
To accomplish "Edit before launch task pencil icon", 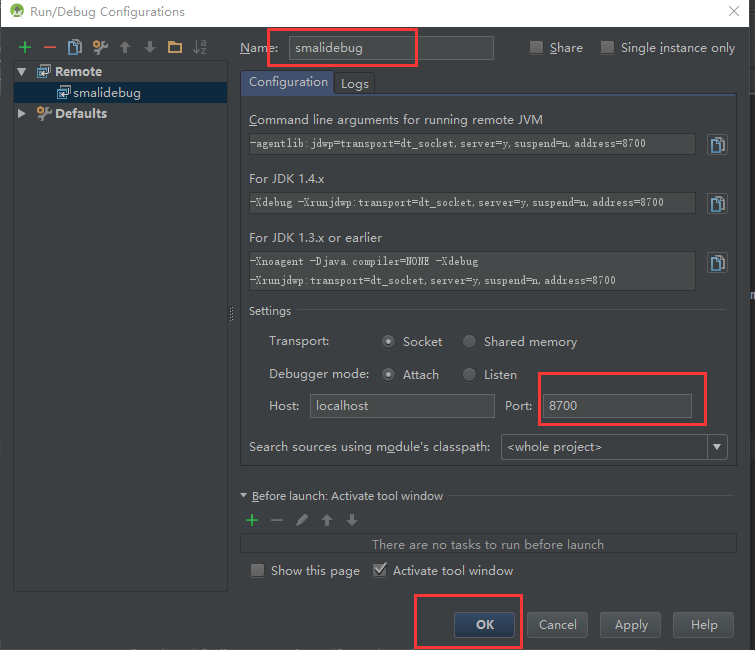I will pyautogui.click(x=302, y=520).
